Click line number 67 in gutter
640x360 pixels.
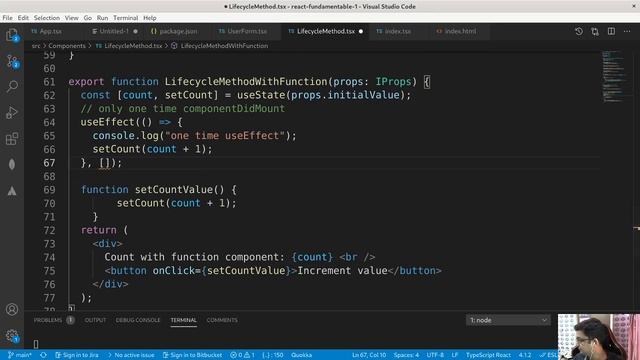49,163
